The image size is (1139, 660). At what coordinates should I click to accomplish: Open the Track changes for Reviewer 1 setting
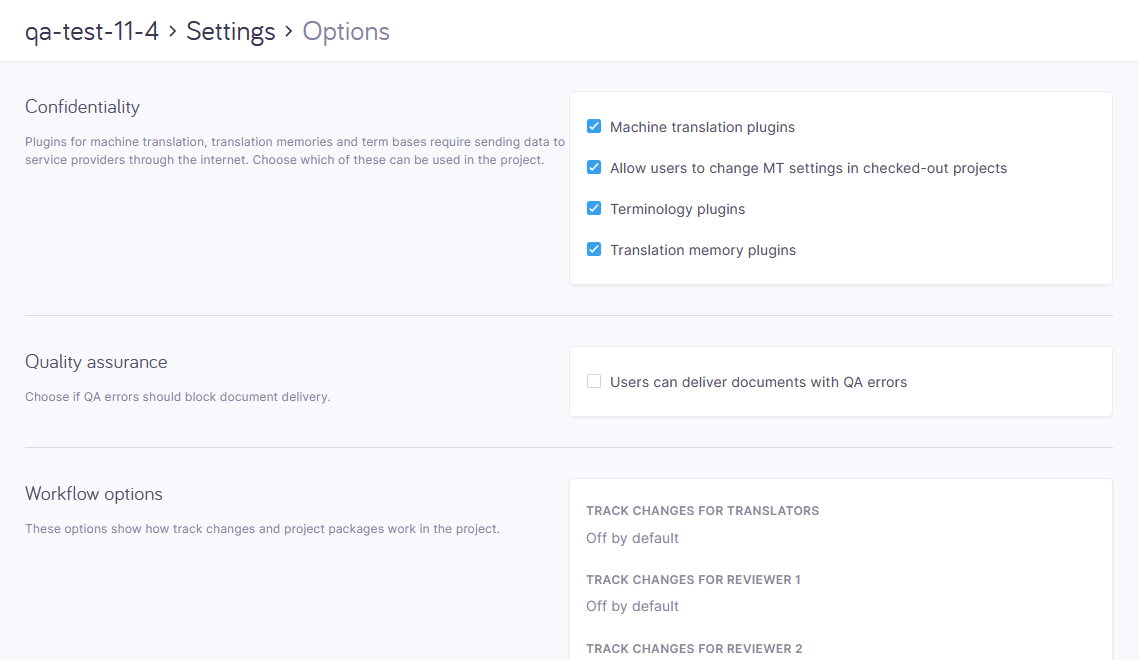tap(632, 605)
